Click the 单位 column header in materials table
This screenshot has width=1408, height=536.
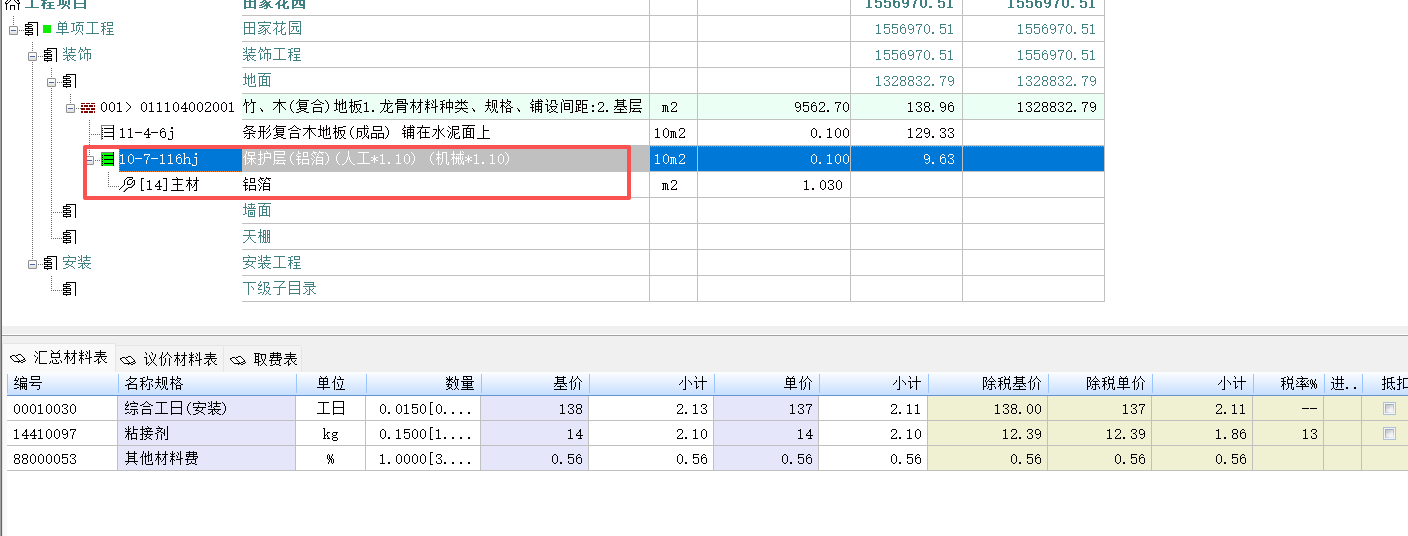(x=332, y=384)
